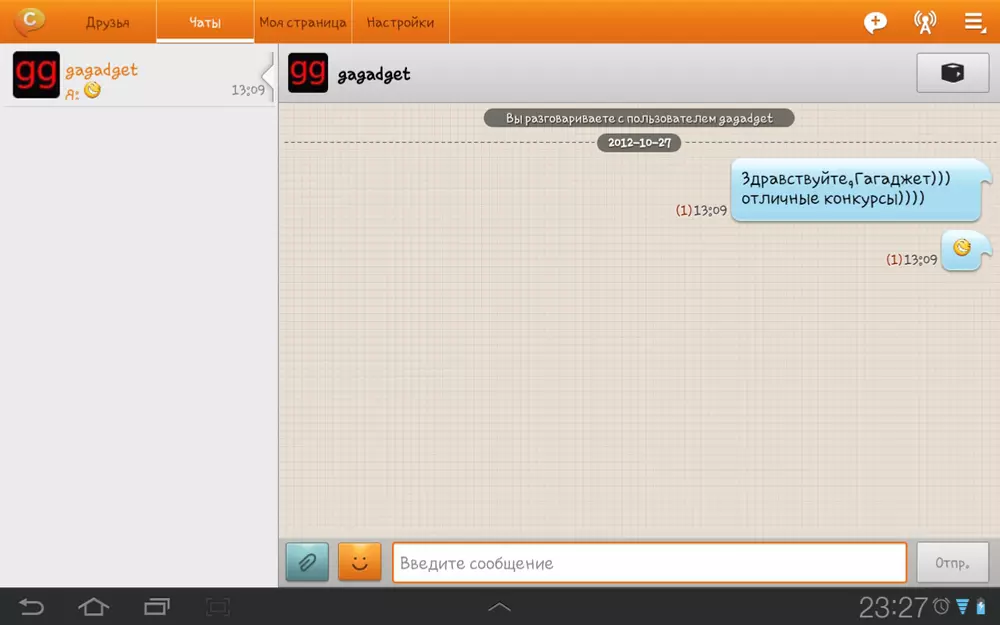The image size is (1000, 625).
Task: Tap the ChatON logo icon
Action: click(x=31, y=21)
